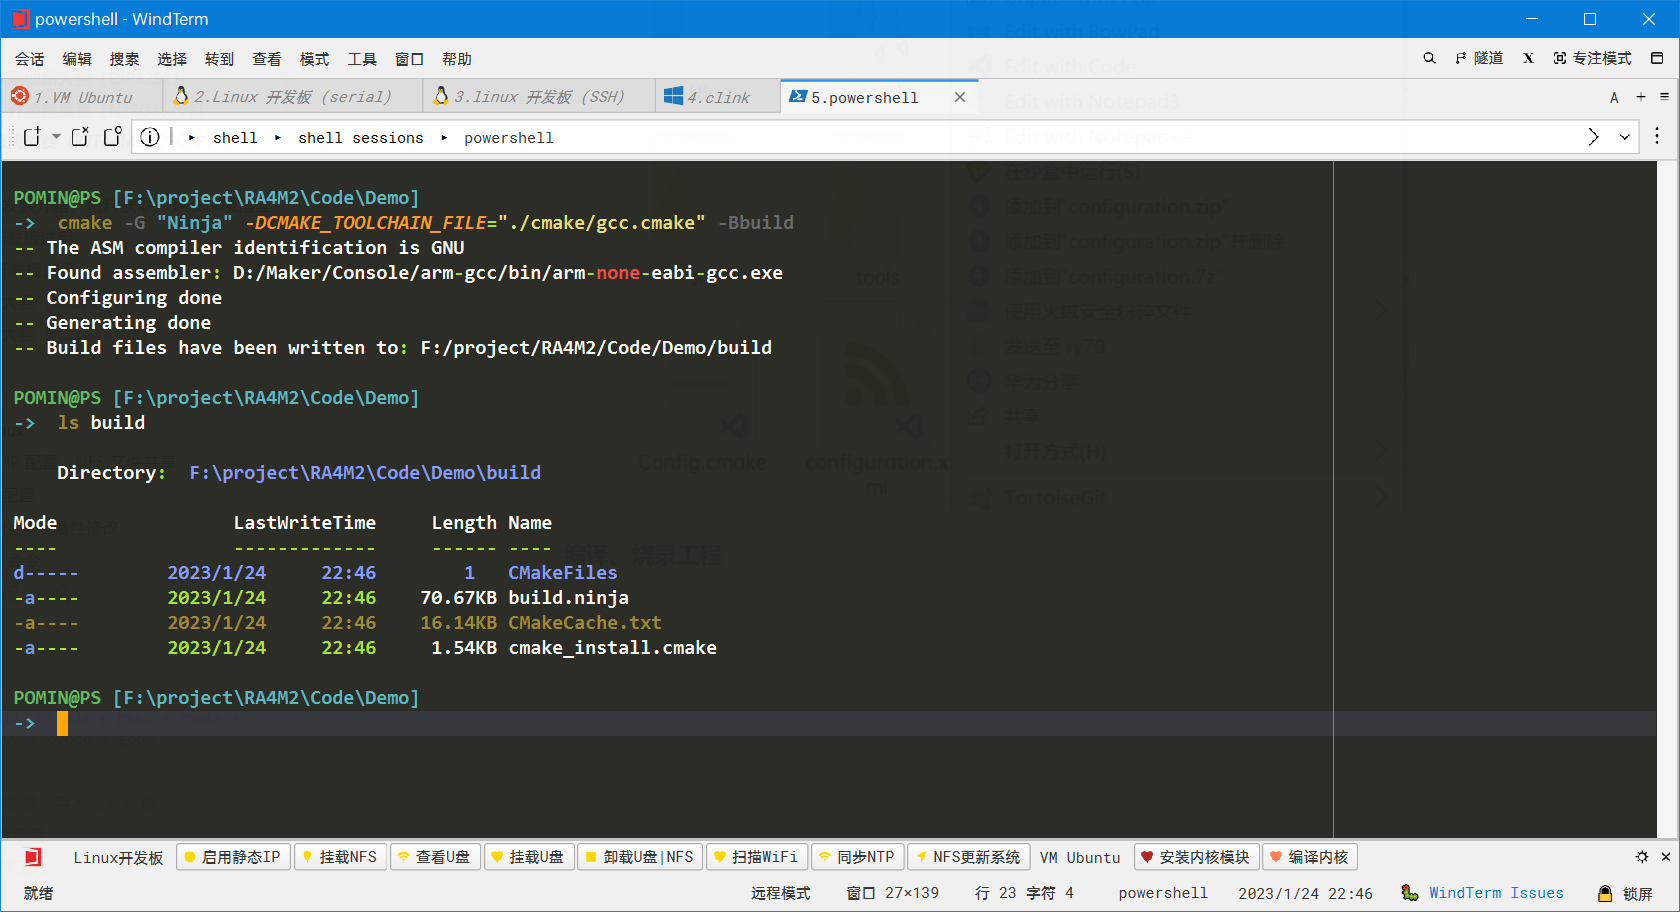This screenshot has width=1680, height=912.
Task: Add a new tab with plus icon
Action: pos(1641,97)
